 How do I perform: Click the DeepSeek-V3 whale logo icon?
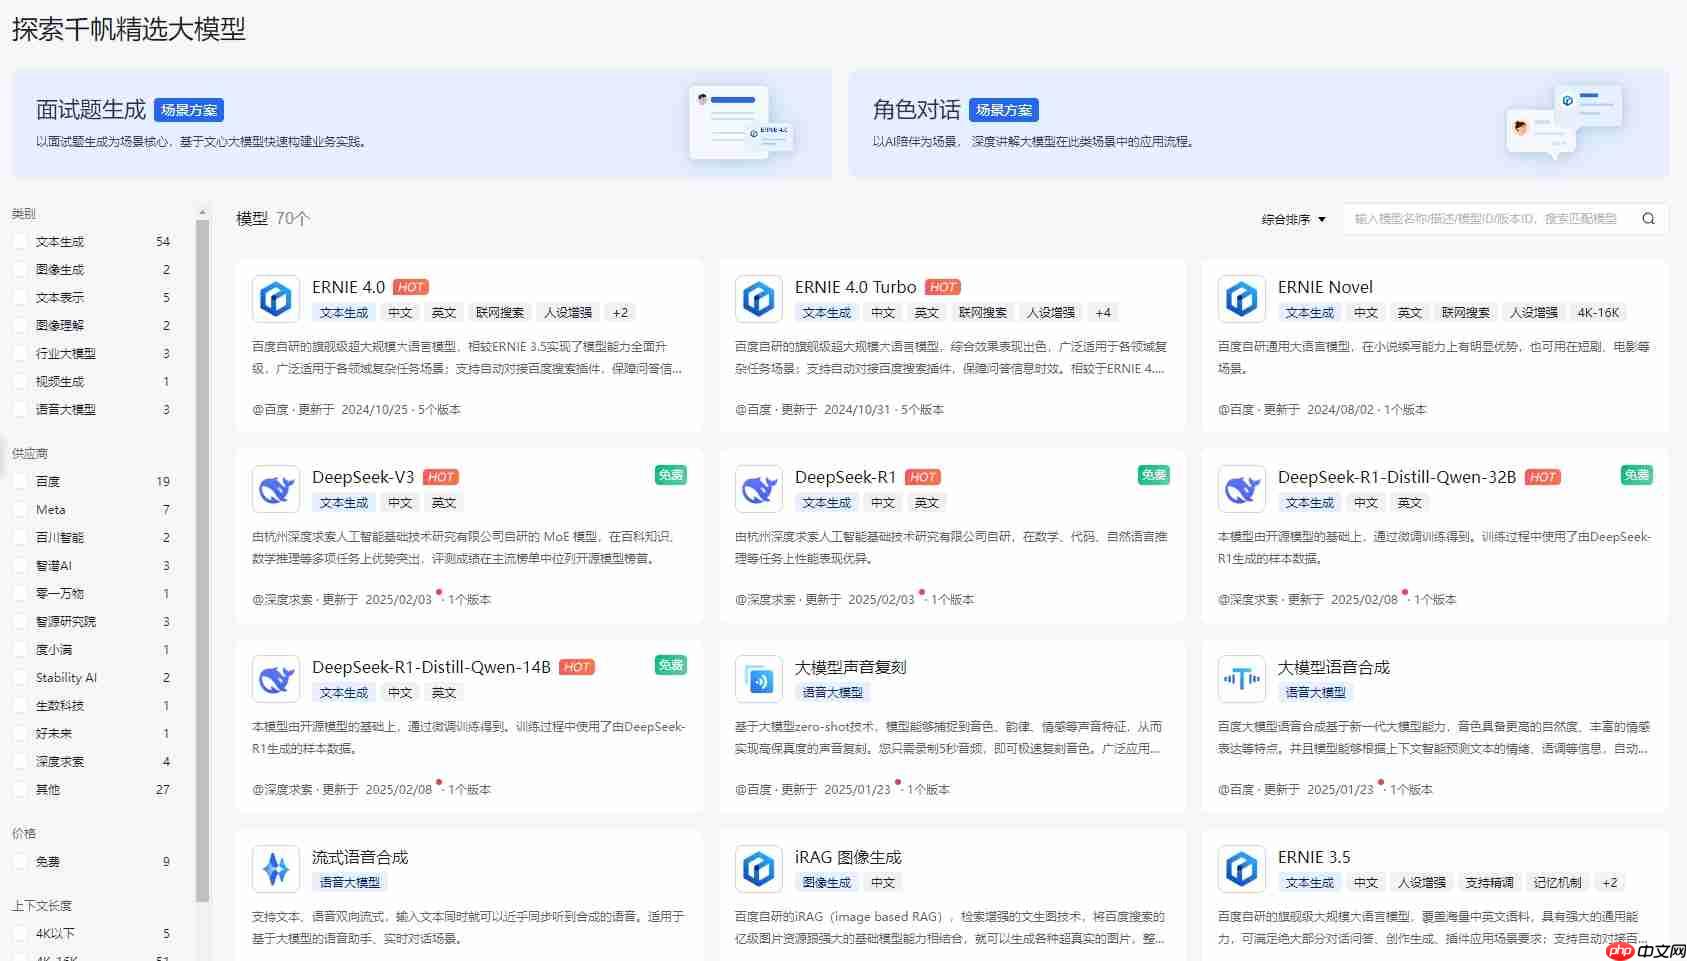pyautogui.click(x=276, y=489)
